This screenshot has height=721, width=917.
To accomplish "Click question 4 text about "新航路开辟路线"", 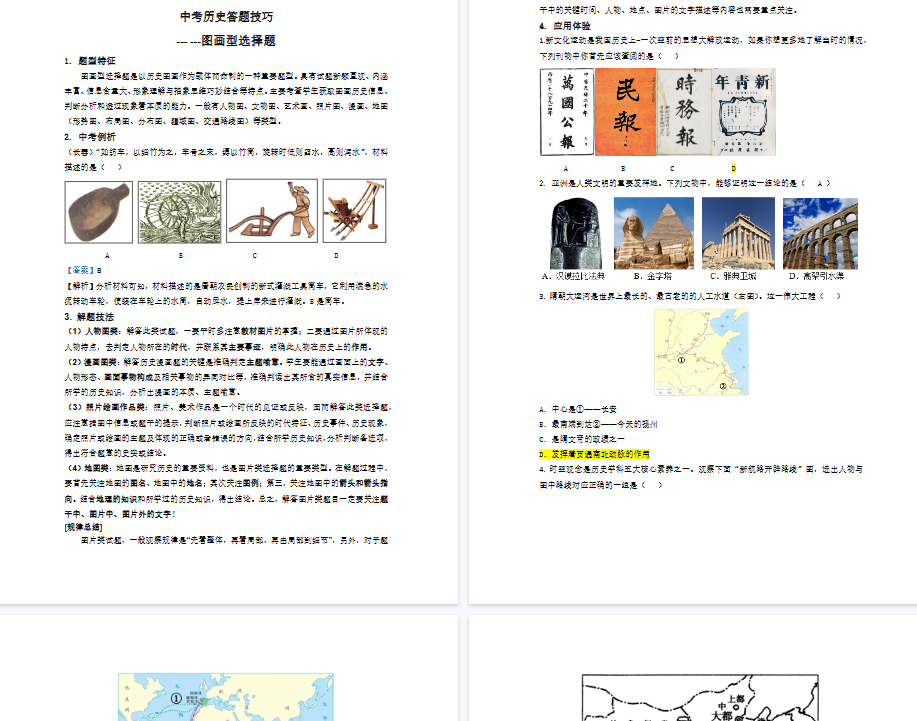I will [x=701, y=477].
